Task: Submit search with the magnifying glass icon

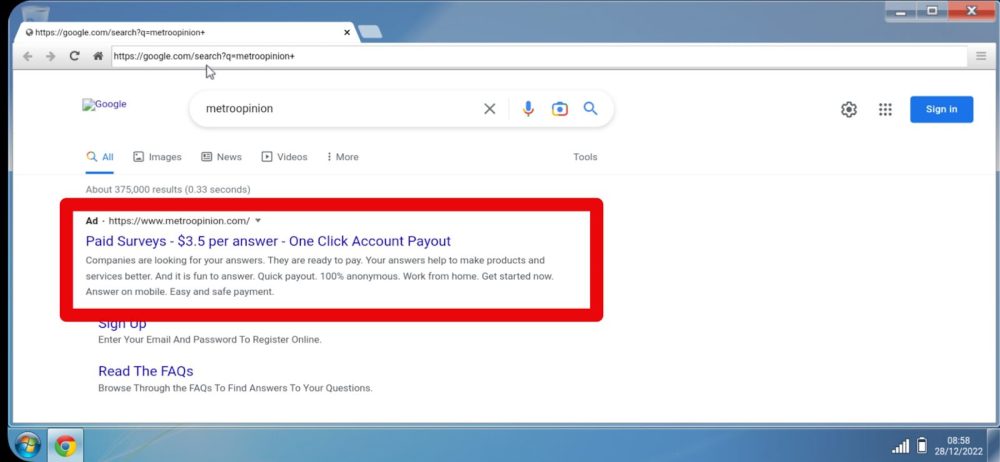Action: coord(591,108)
